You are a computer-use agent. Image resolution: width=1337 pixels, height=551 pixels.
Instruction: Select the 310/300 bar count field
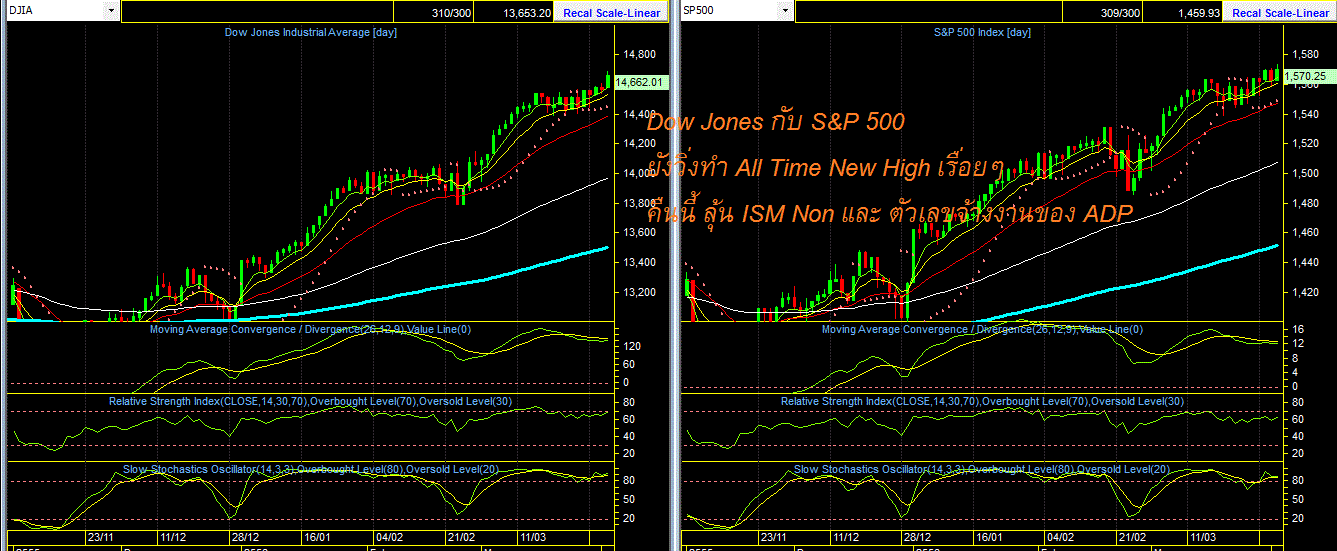point(432,12)
